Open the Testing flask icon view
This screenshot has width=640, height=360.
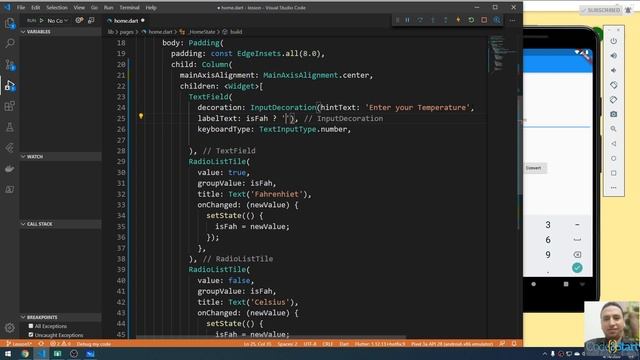(9, 127)
